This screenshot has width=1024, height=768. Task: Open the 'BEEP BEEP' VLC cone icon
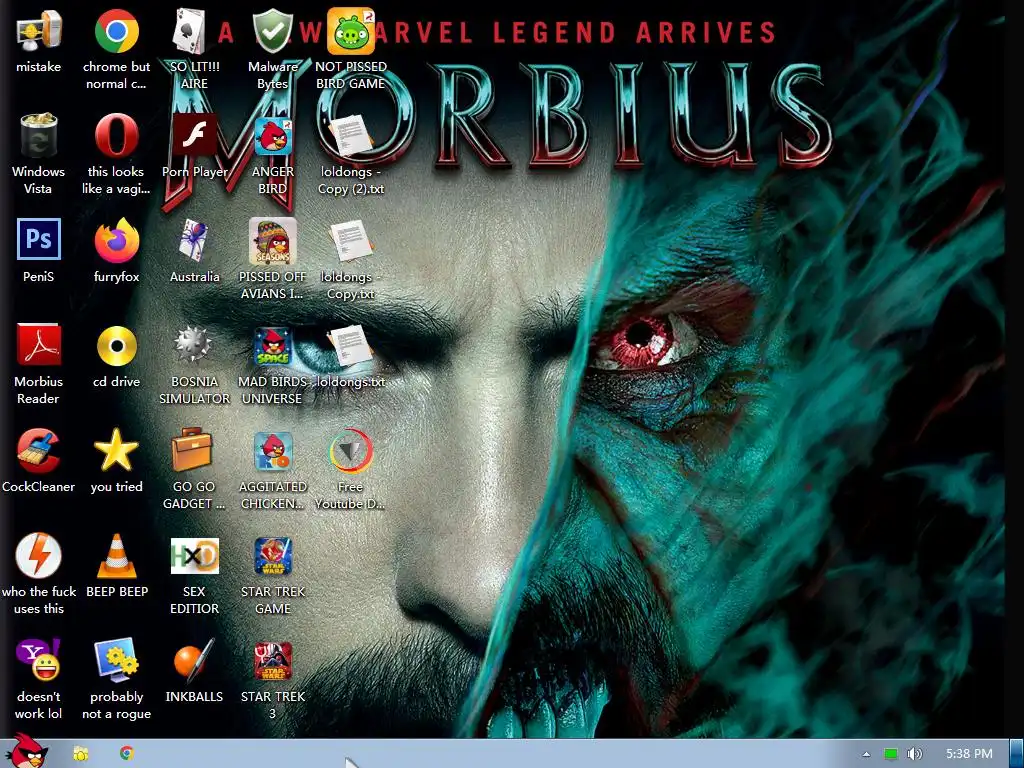[116, 556]
